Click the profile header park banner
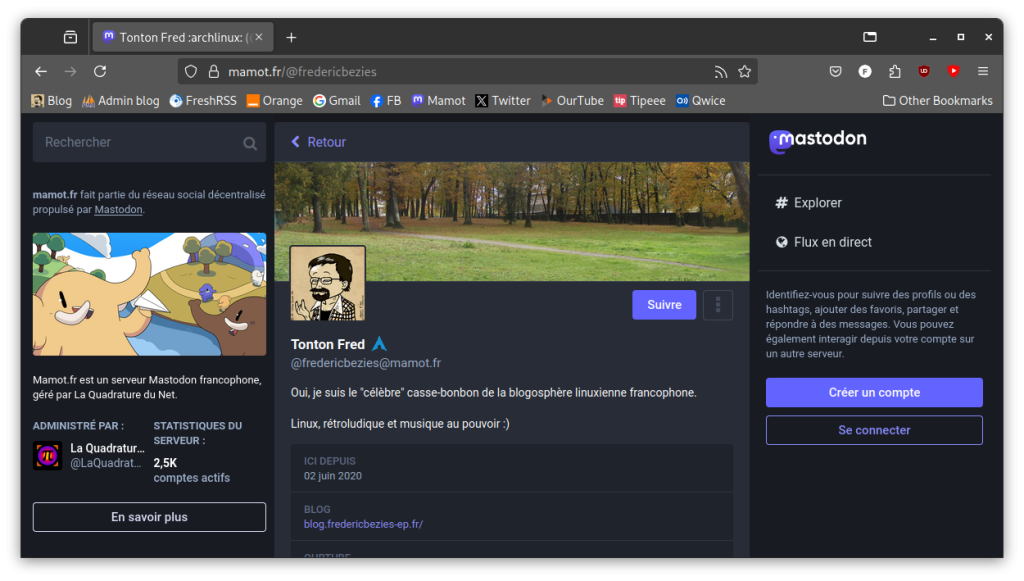 (x=512, y=221)
